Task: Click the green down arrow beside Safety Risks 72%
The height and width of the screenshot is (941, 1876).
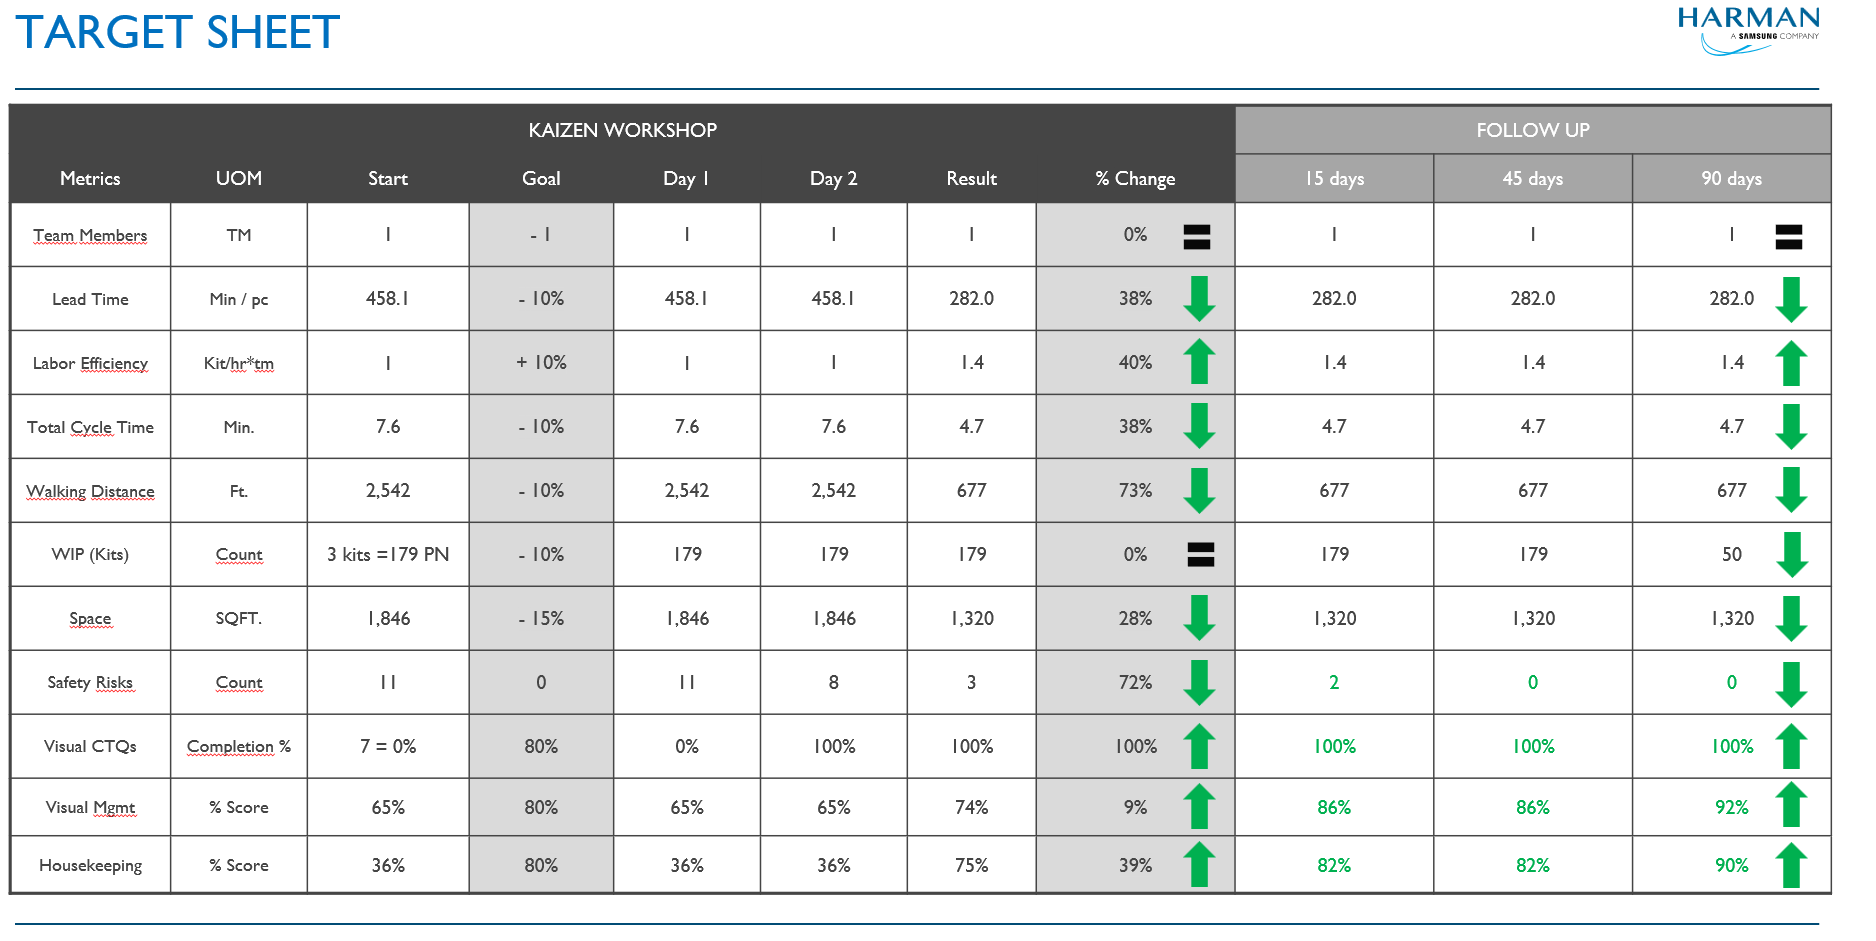Action: point(1199,683)
